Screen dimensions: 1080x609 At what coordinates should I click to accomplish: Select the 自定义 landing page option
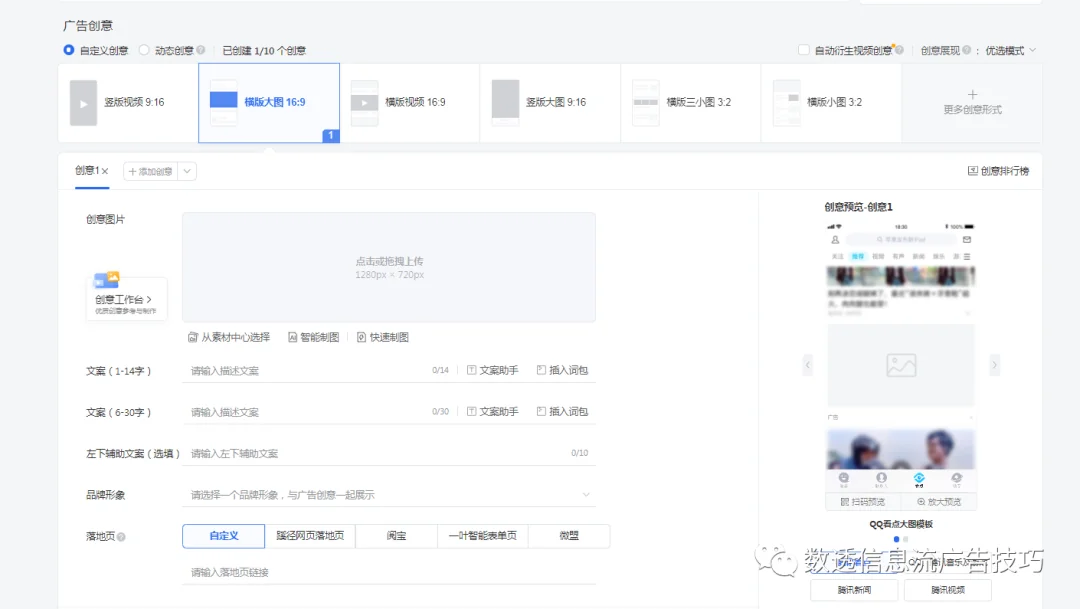pyautogui.click(x=223, y=536)
